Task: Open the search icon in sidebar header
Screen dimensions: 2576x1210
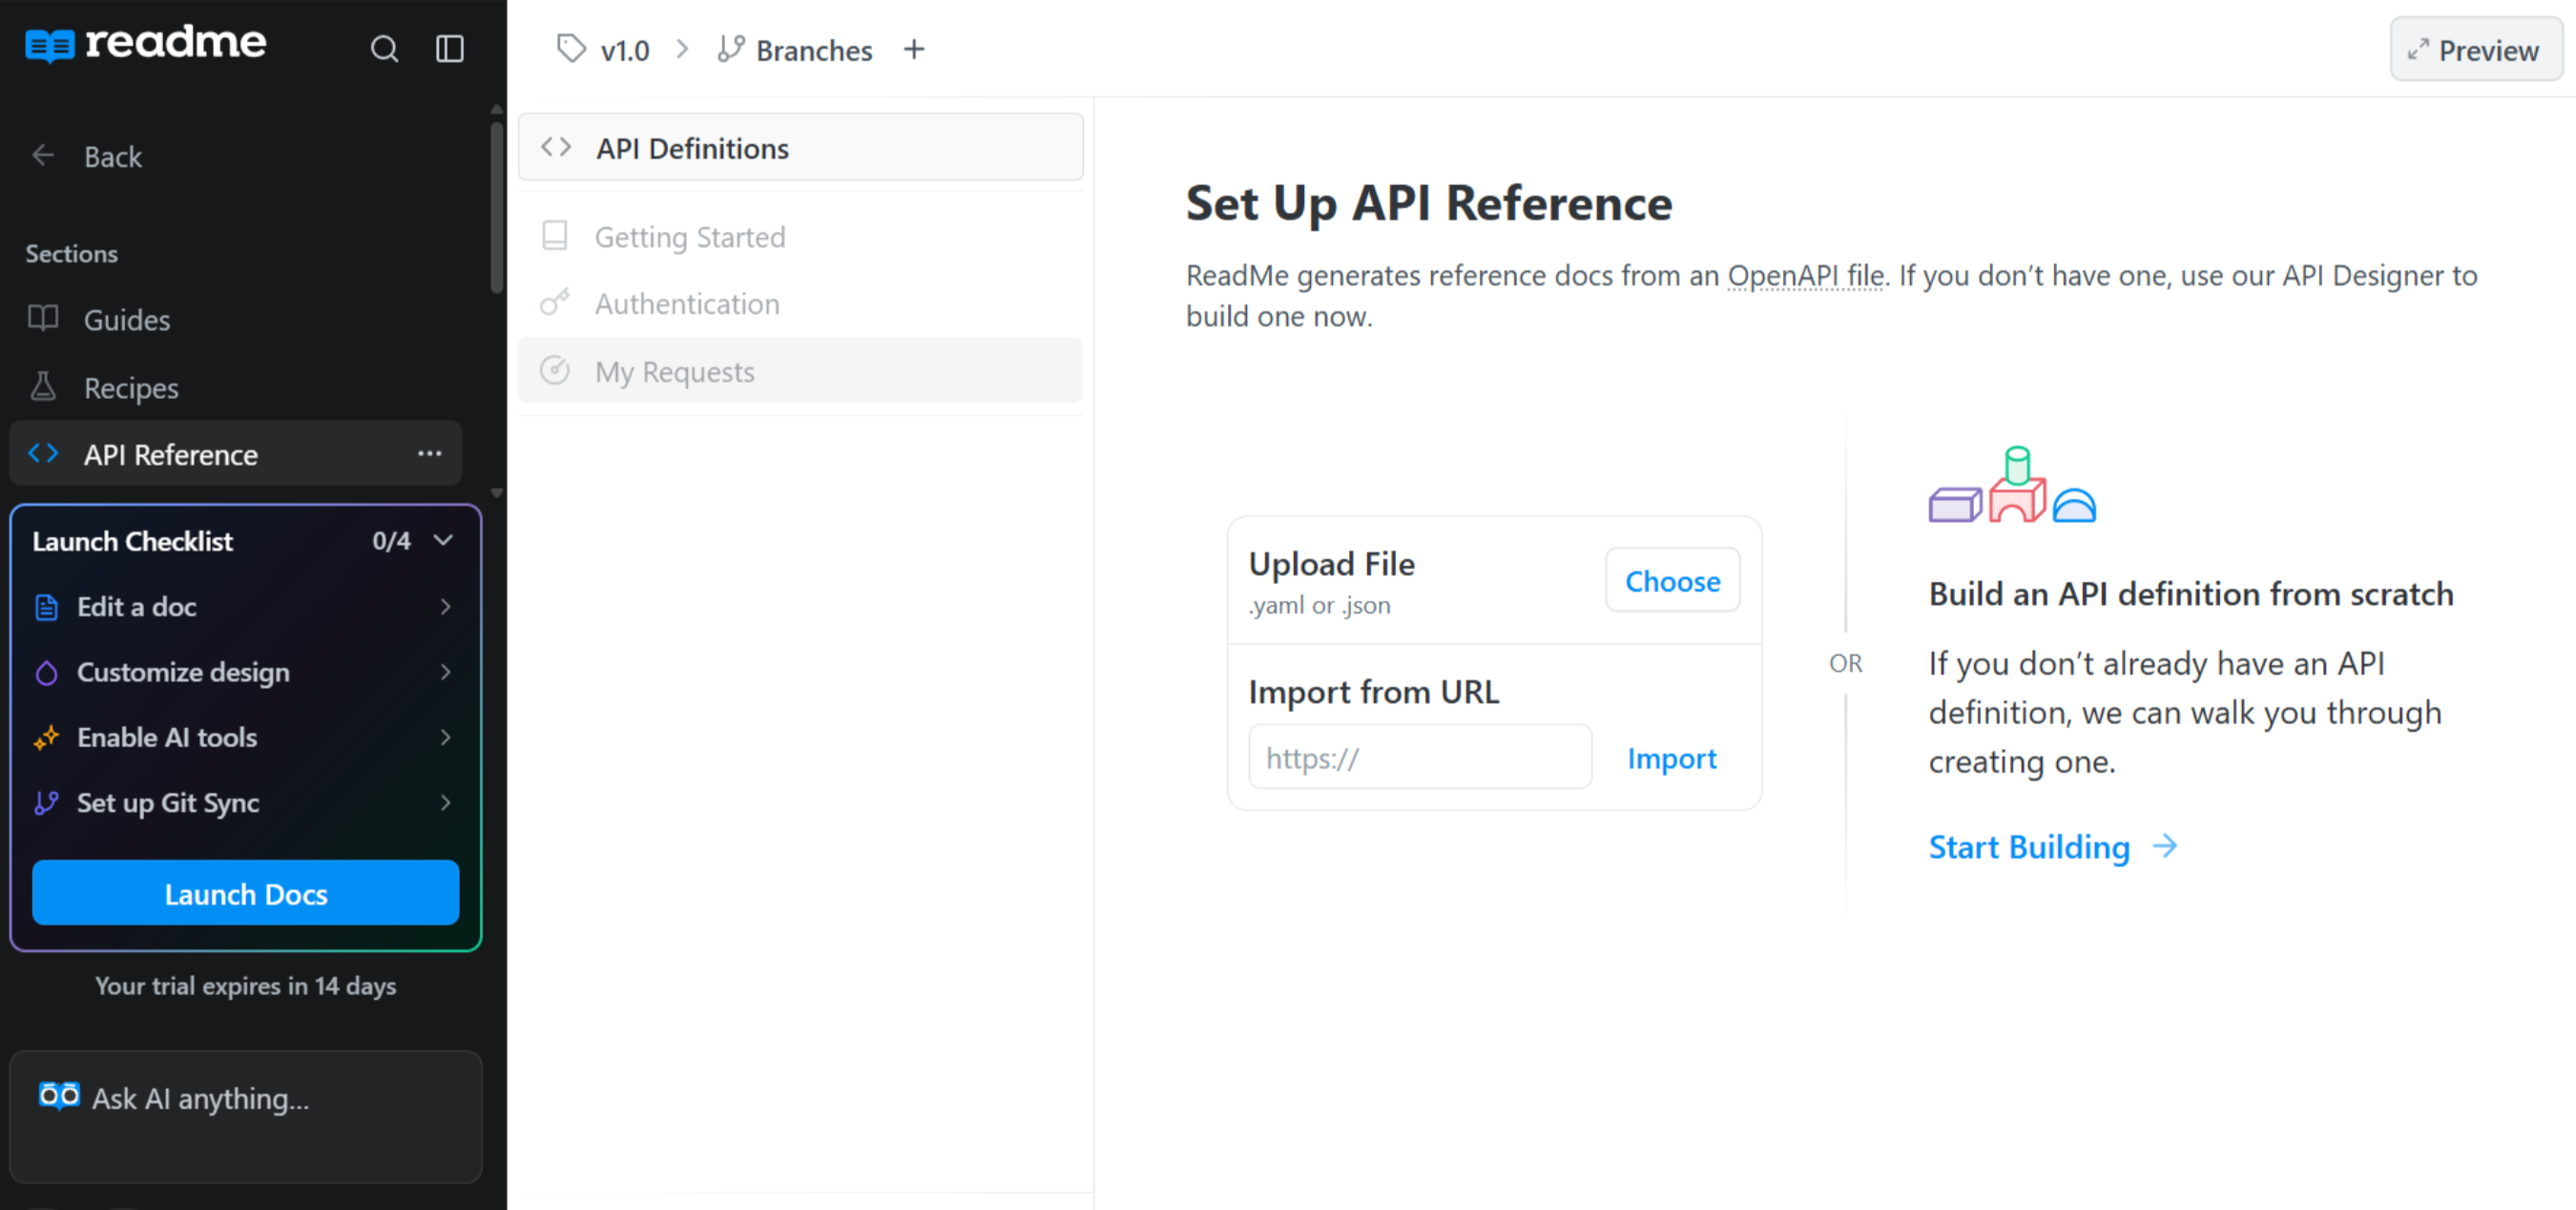Action: click(384, 49)
